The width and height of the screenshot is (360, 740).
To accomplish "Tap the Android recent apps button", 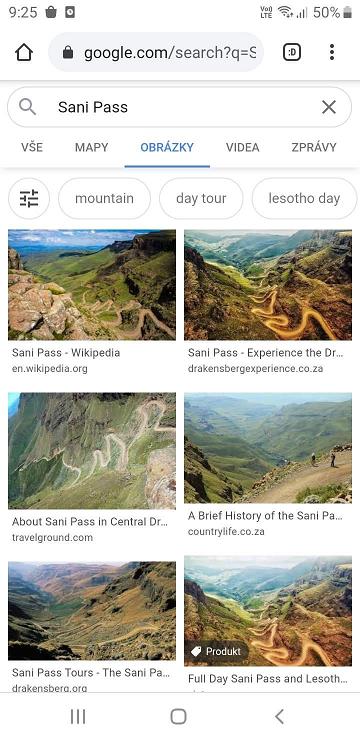I will click(78, 716).
